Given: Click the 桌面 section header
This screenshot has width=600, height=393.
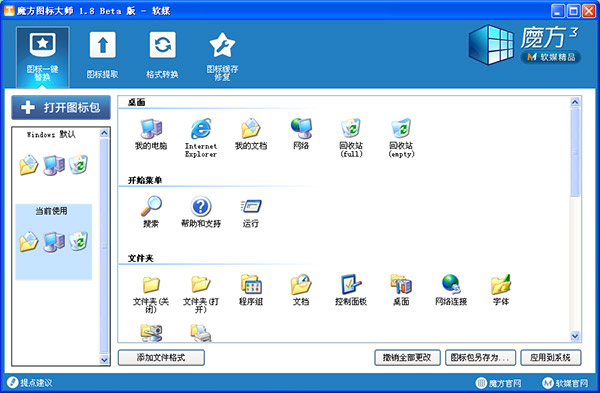Looking at the screenshot, I should click(x=136, y=102).
